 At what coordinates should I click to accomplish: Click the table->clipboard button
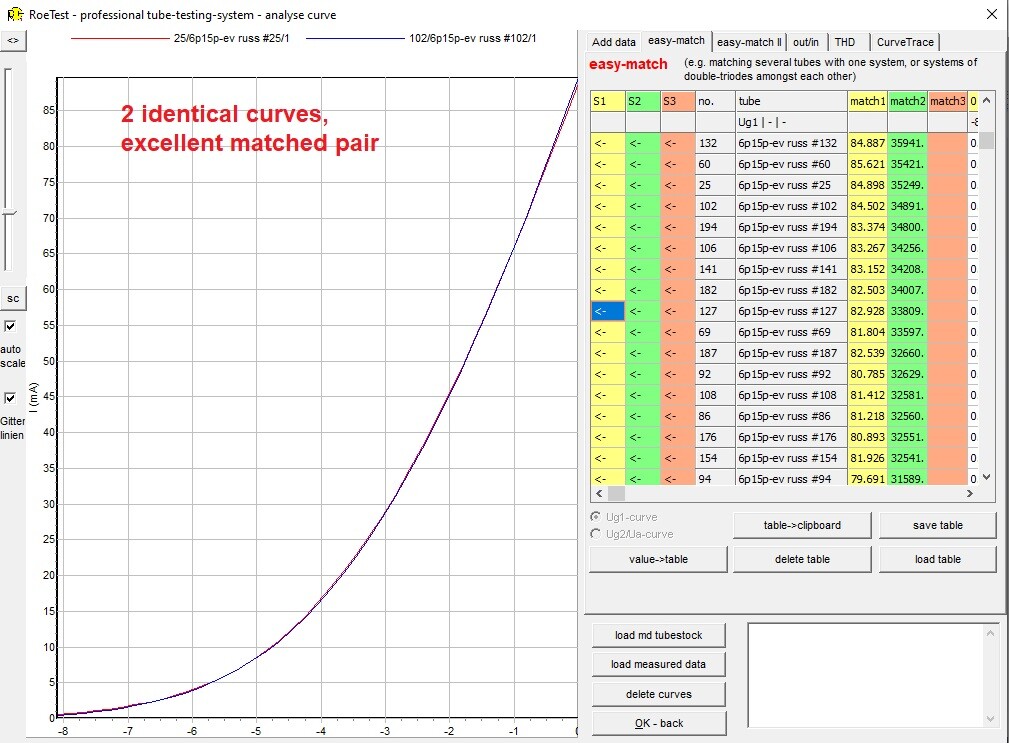(802, 525)
